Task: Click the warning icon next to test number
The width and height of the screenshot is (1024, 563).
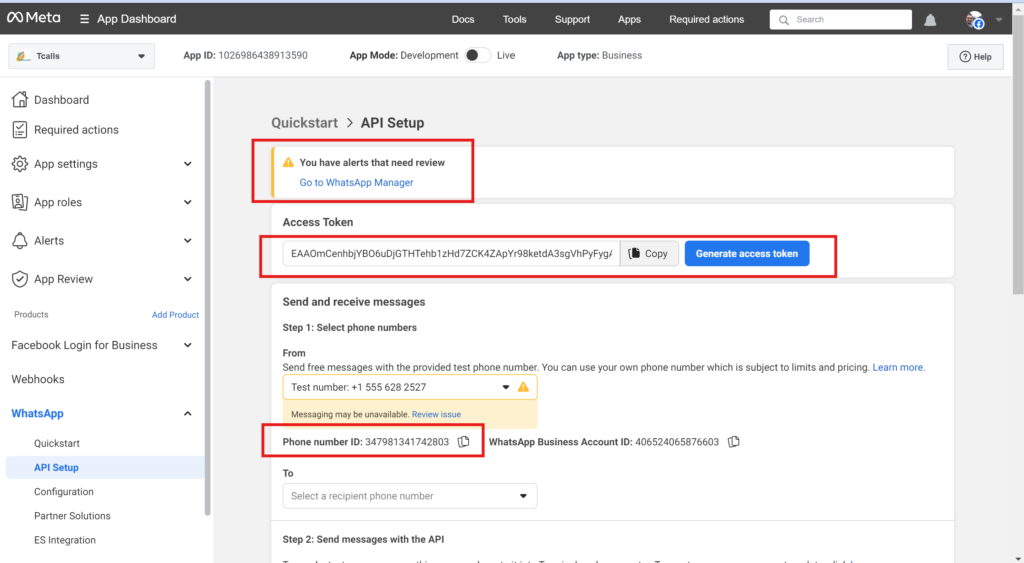Action: click(523, 387)
